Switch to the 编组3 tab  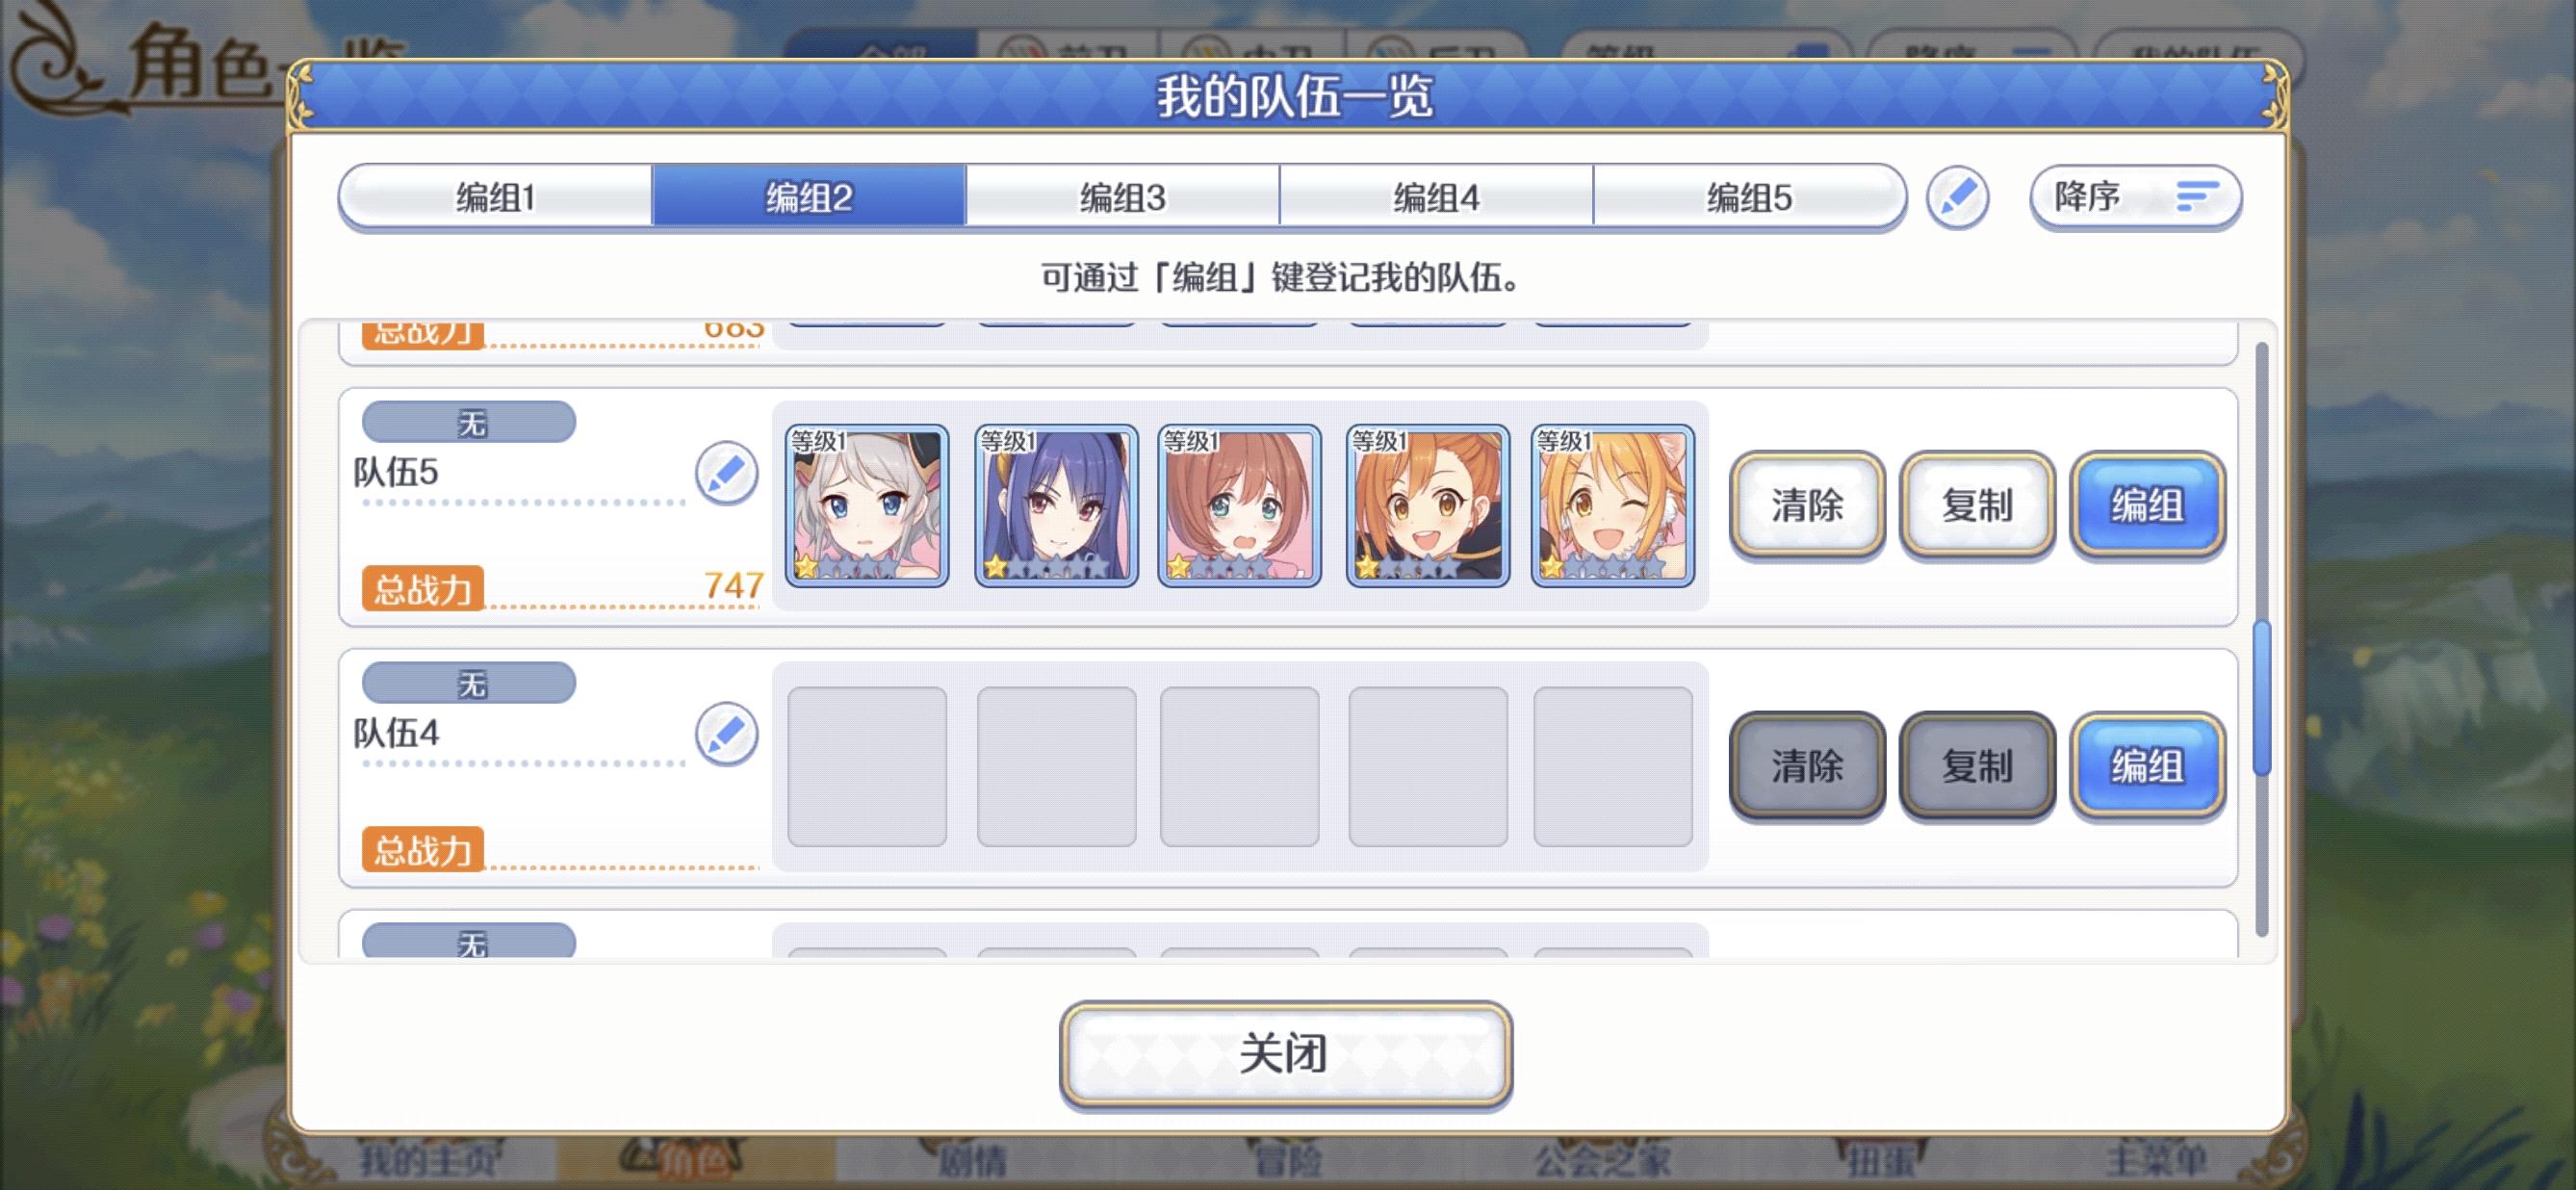point(1122,197)
